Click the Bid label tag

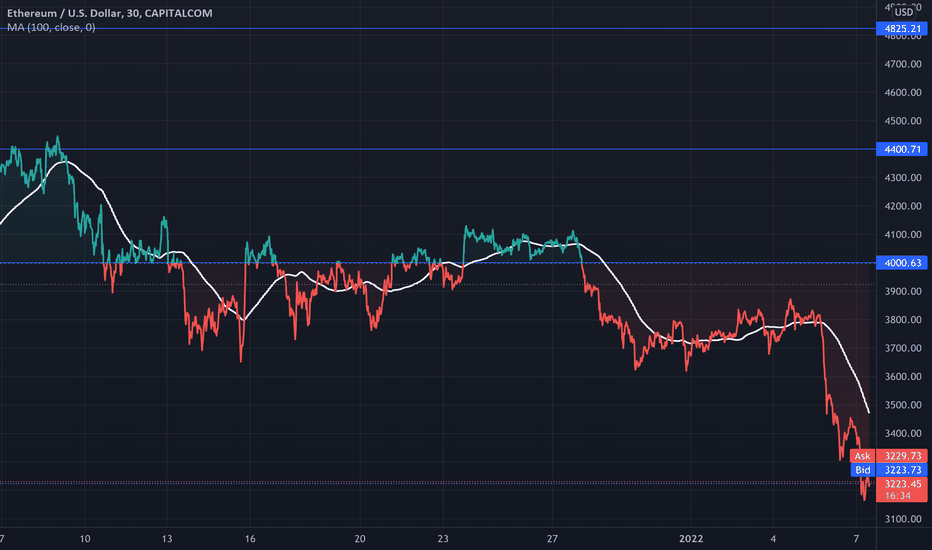pos(862,470)
